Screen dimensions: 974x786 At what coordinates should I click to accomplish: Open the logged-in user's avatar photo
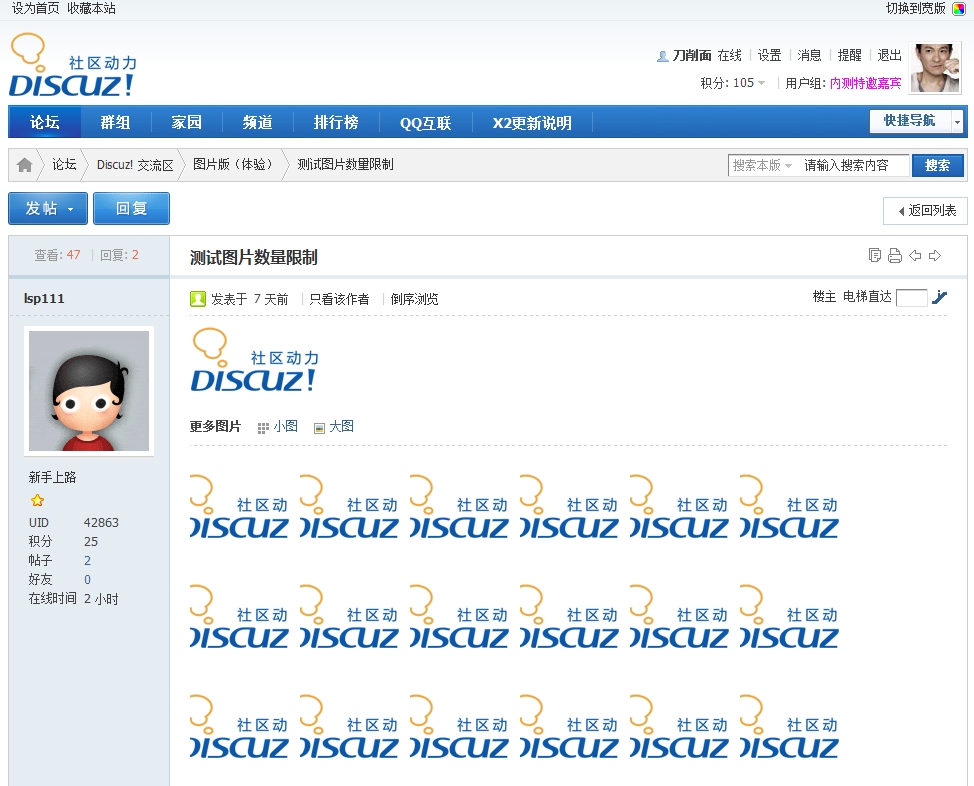point(935,68)
